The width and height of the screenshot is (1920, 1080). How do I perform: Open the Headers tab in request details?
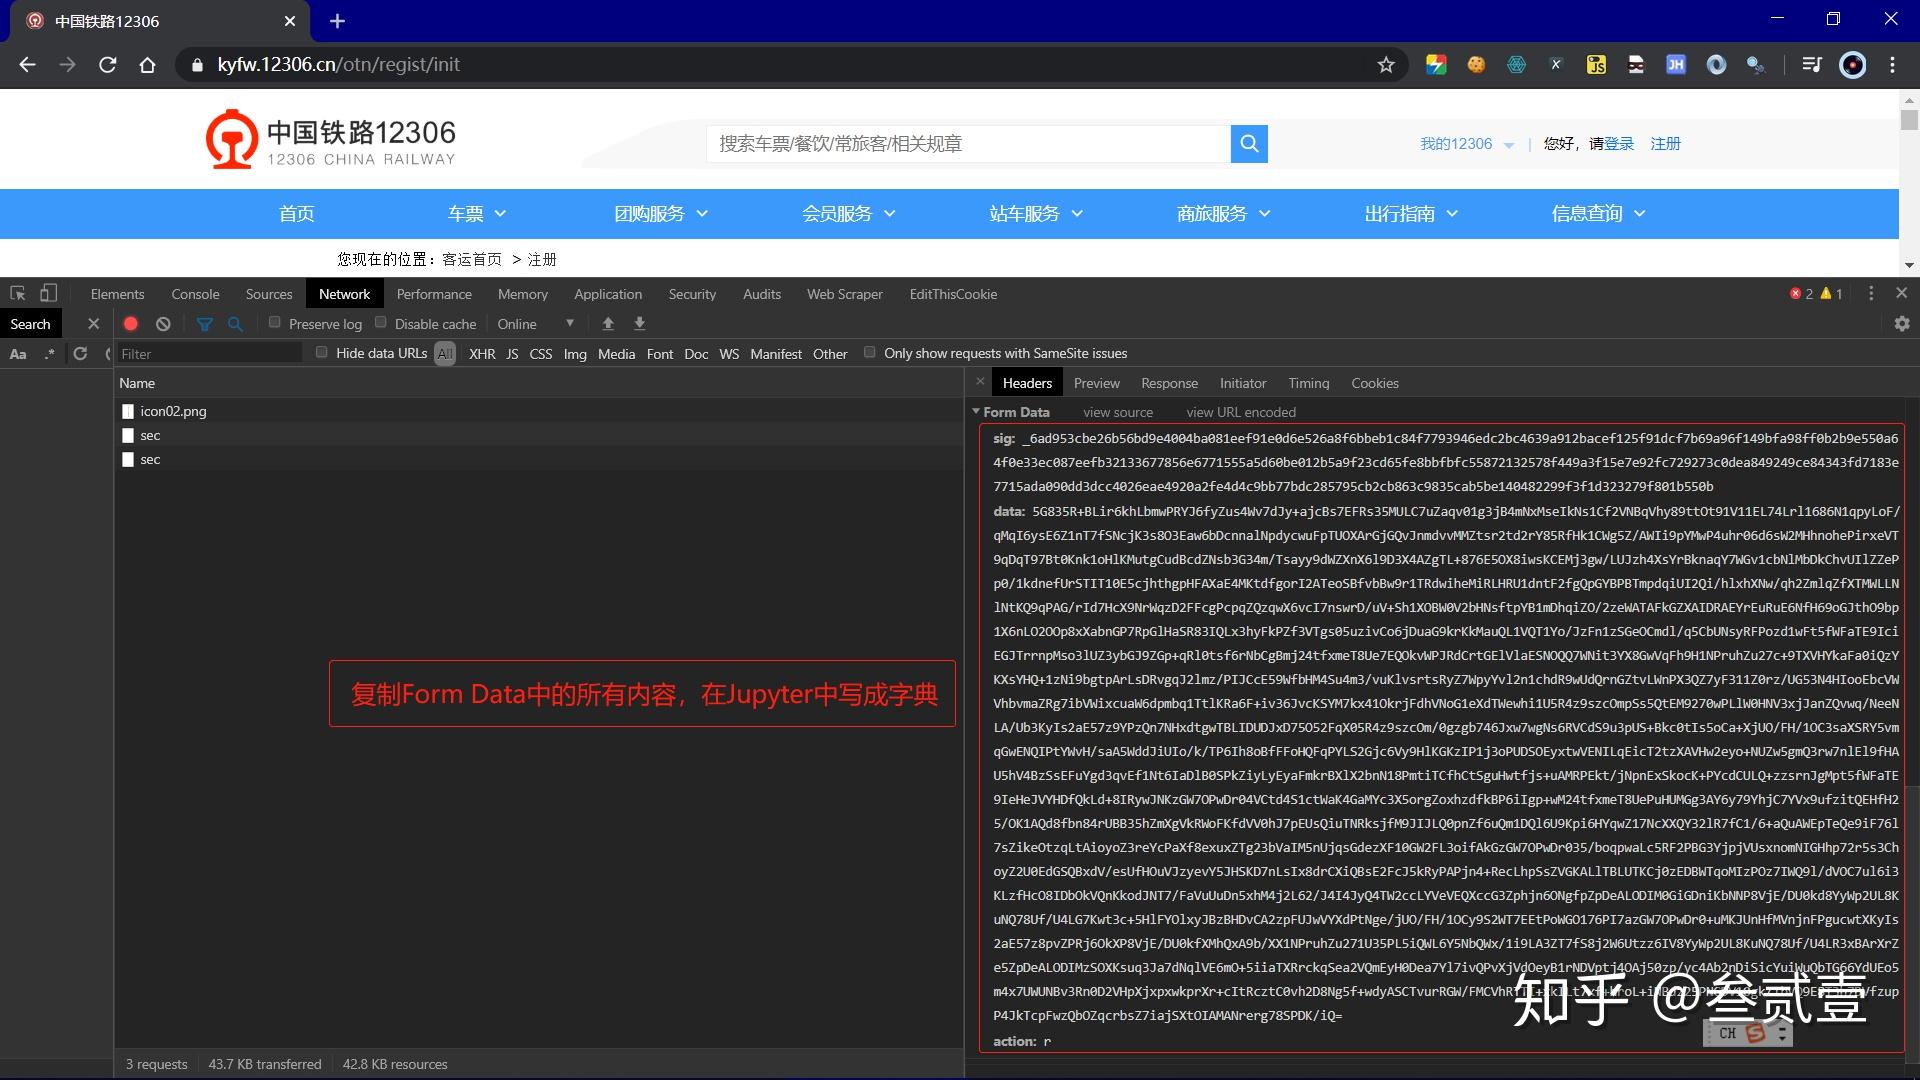[x=1029, y=382]
